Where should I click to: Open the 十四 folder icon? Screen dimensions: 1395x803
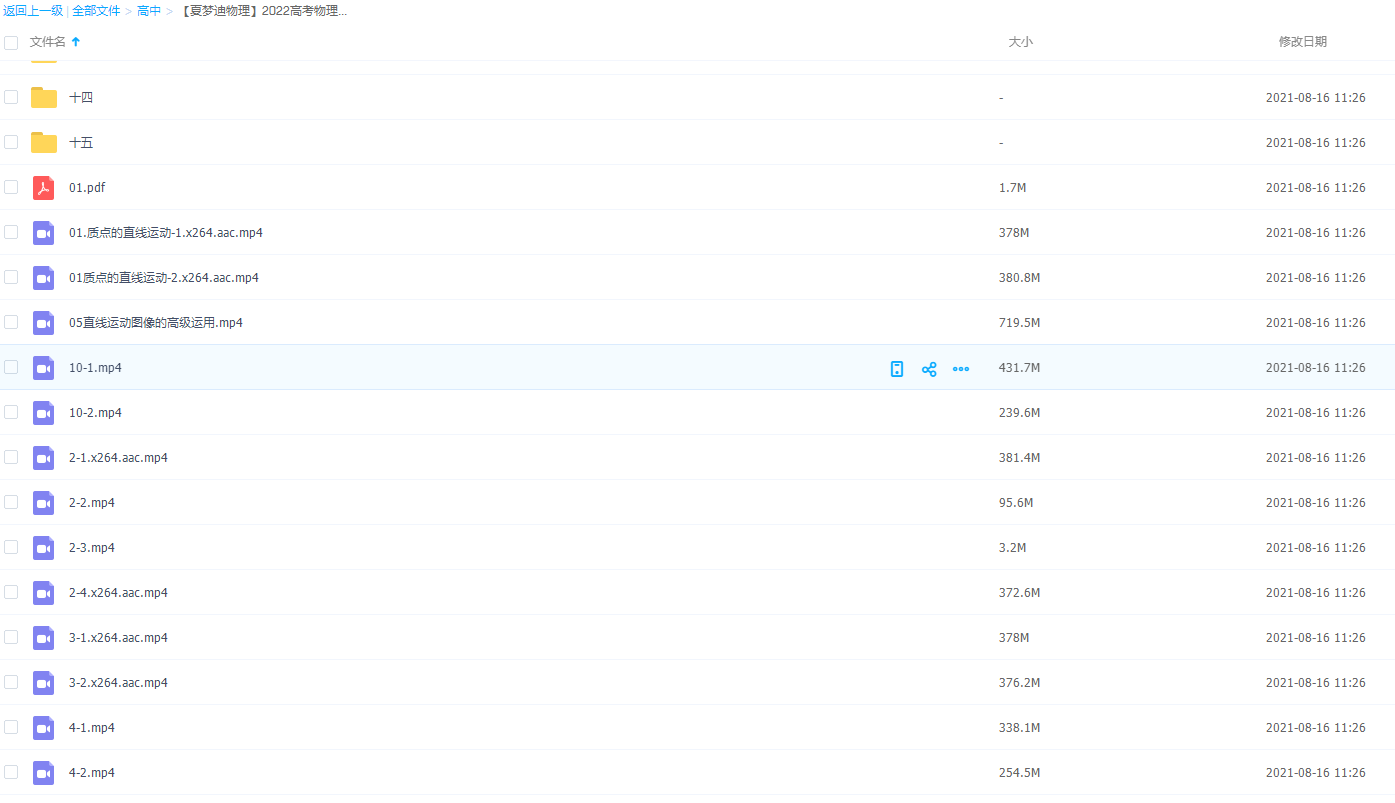(44, 98)
